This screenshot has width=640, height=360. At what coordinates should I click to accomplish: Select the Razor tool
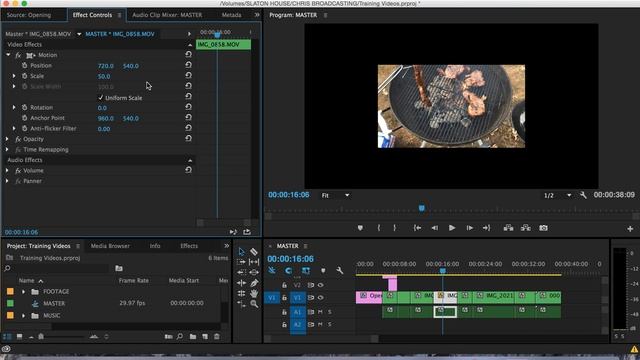[x=254, y=252]
